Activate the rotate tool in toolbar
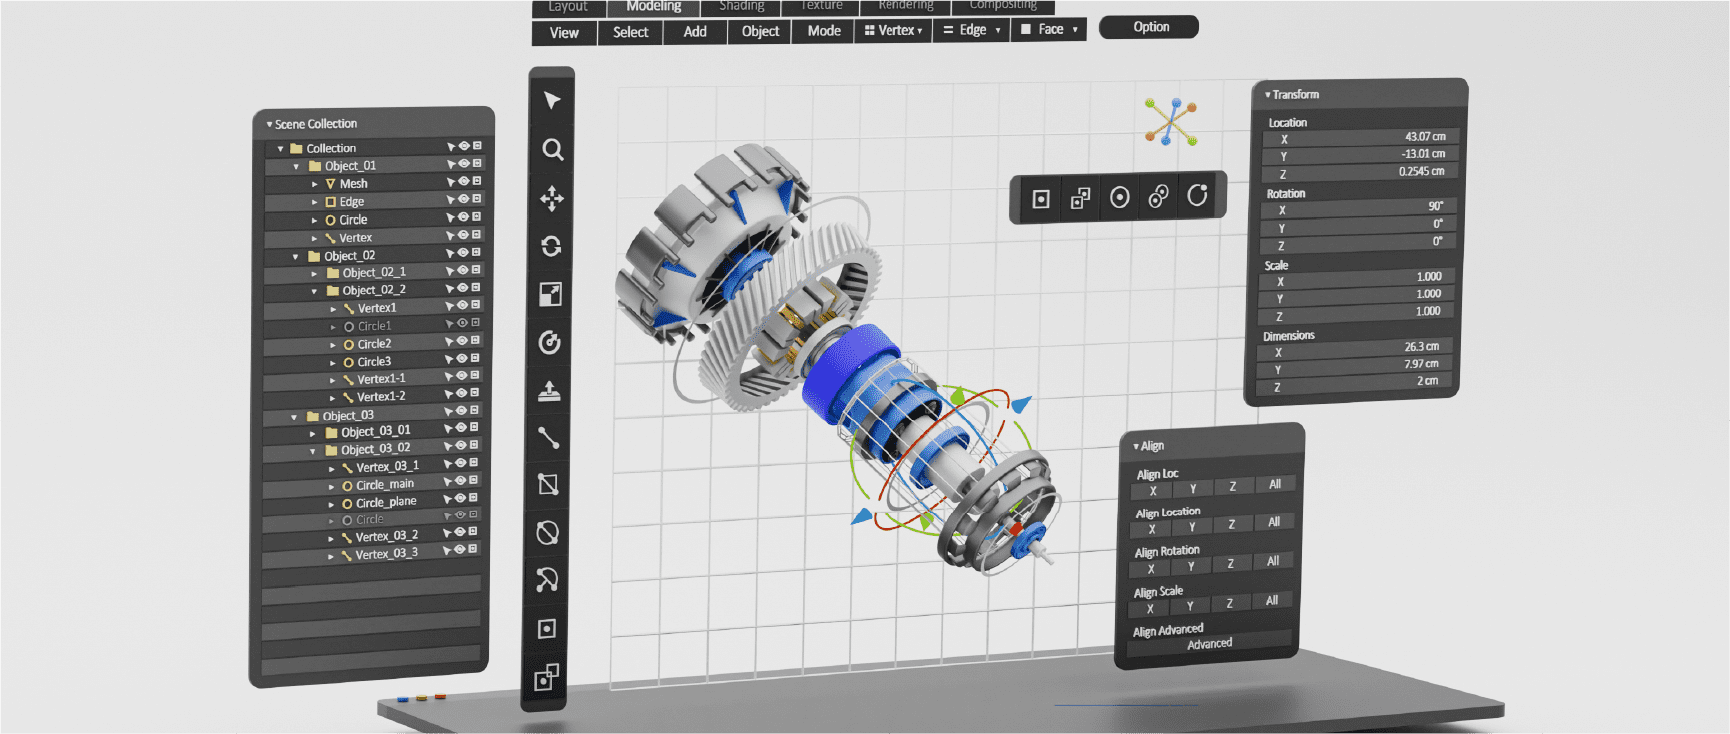The height and width of the screenshot is (734, 1730). pyautogui.click(x=551, y=246)
